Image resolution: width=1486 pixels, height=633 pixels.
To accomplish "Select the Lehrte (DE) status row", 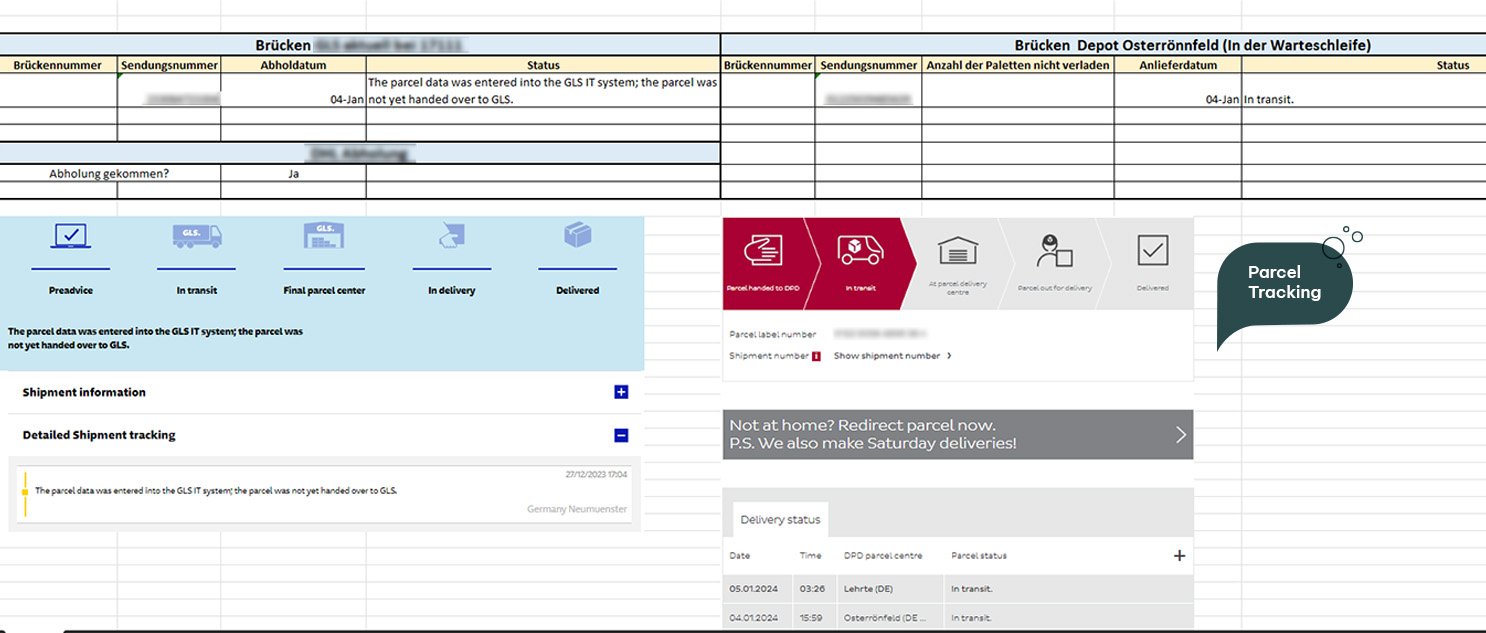I will 957,589.
